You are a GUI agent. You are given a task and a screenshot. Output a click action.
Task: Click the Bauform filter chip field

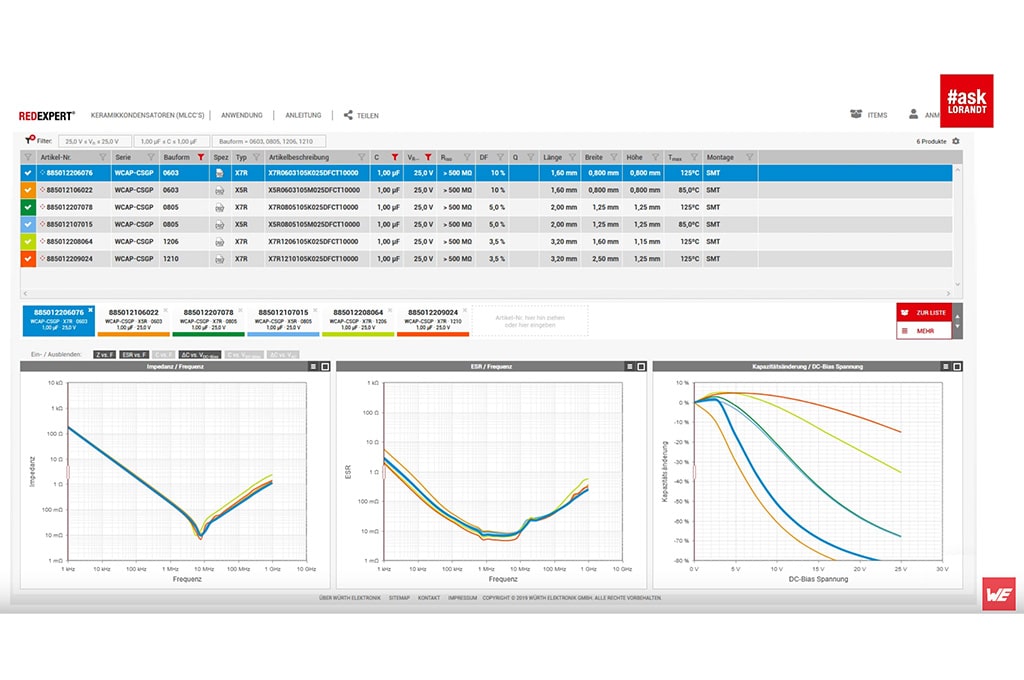coord(269,141)
